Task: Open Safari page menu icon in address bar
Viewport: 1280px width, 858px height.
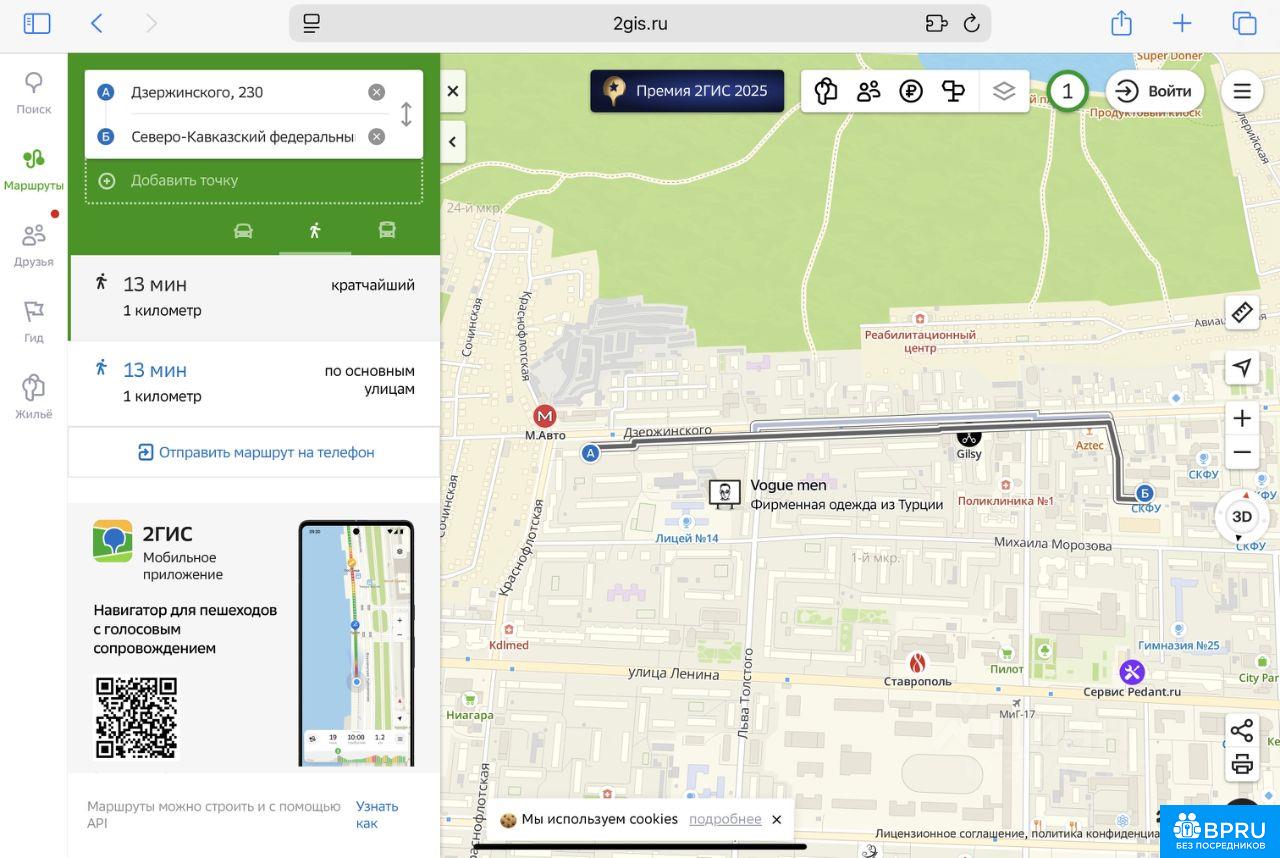Action: click(x=312, y=23)
